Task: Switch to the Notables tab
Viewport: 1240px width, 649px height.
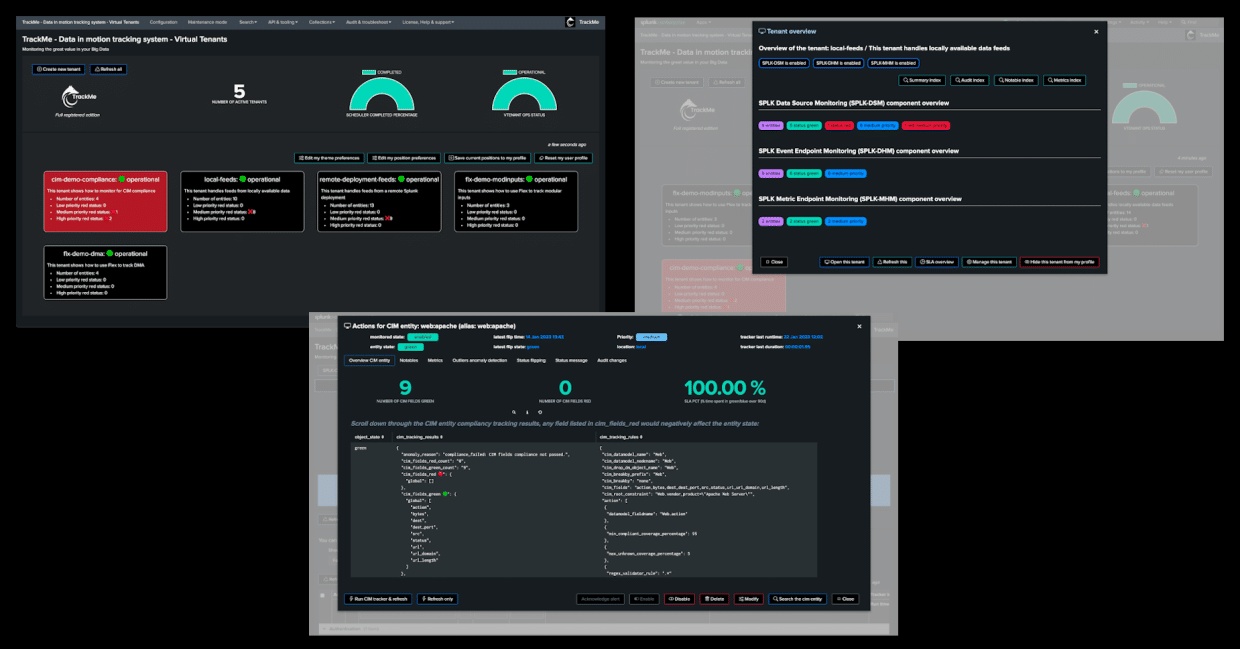Action: click(x=410, y=360)
